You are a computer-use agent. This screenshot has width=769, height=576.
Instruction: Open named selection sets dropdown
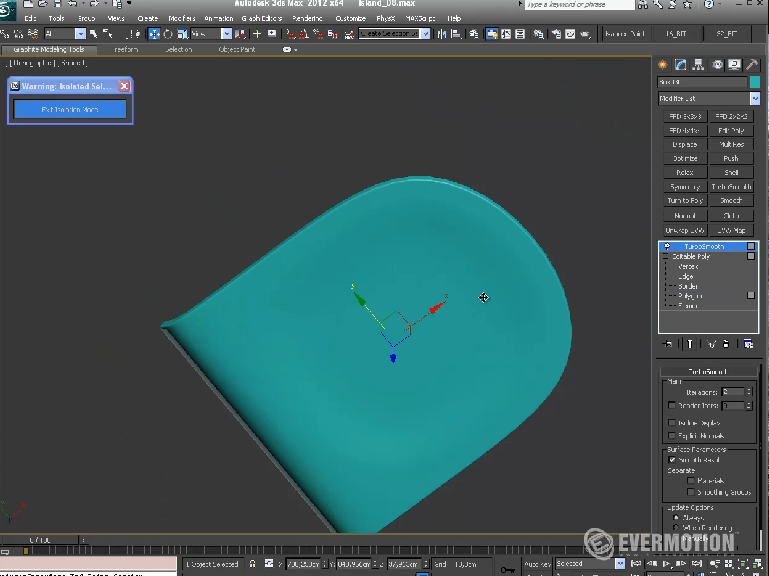426,34
